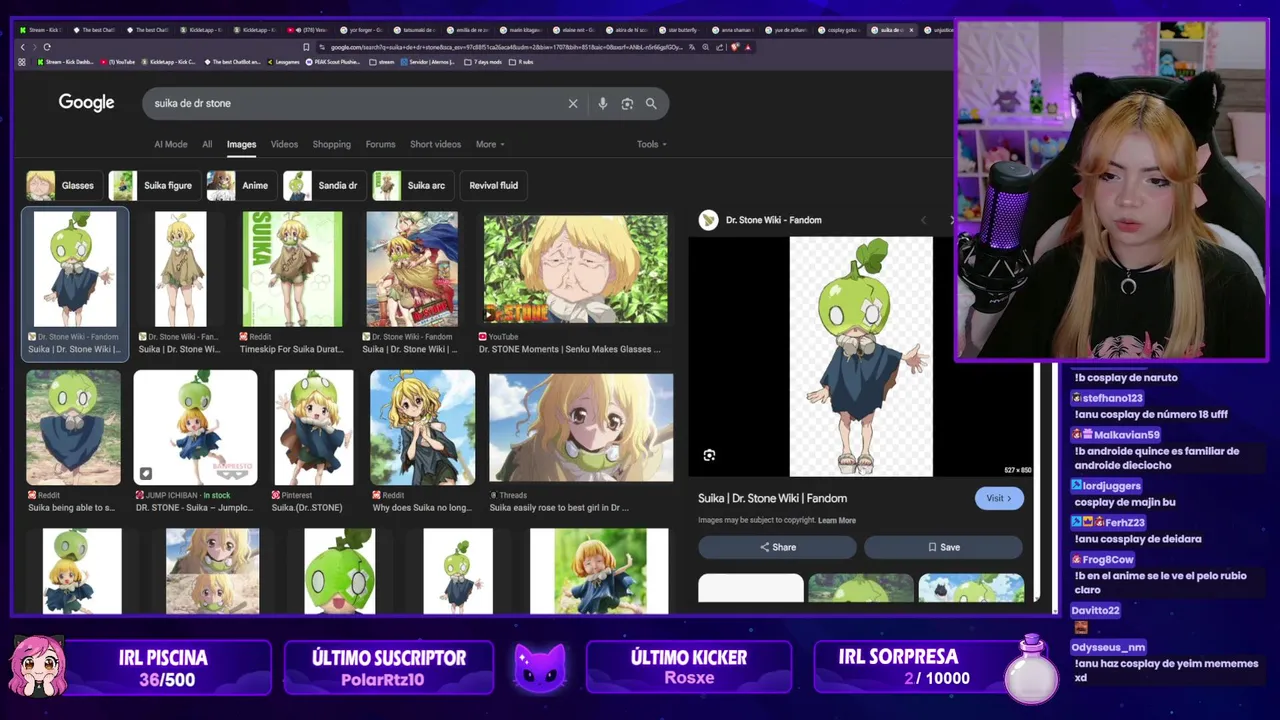Go to previous image in preview panel
The height and width of the screenshot is (720, 1280).
(923, 220)
